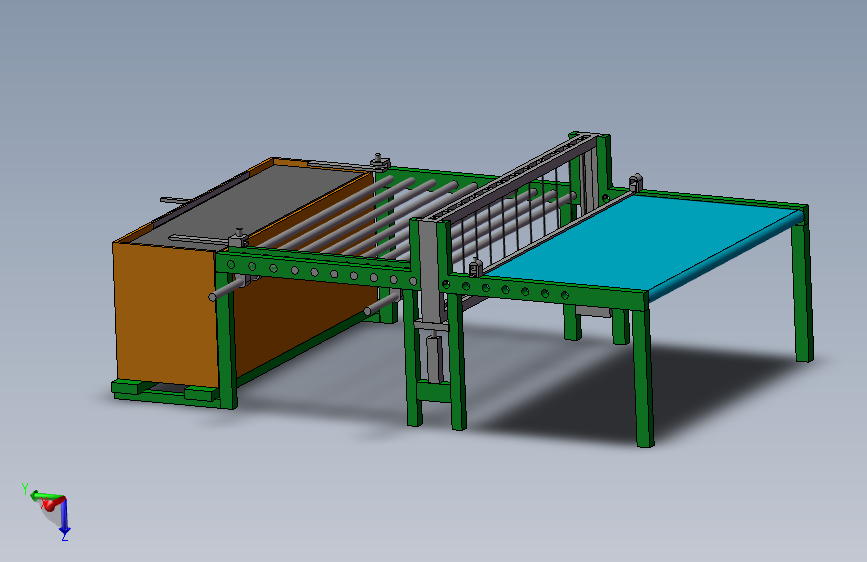Screen dimensions: 867x562
Task: Select the grey rod protruding left of front rail
Action: pos(227,290)
